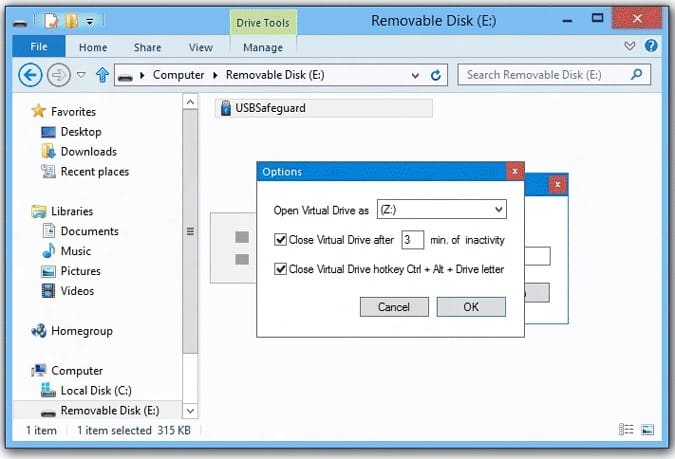The height and width of the screenshot is (459, 675).
Task: Switch to large icons view
Action: [647, 429]
